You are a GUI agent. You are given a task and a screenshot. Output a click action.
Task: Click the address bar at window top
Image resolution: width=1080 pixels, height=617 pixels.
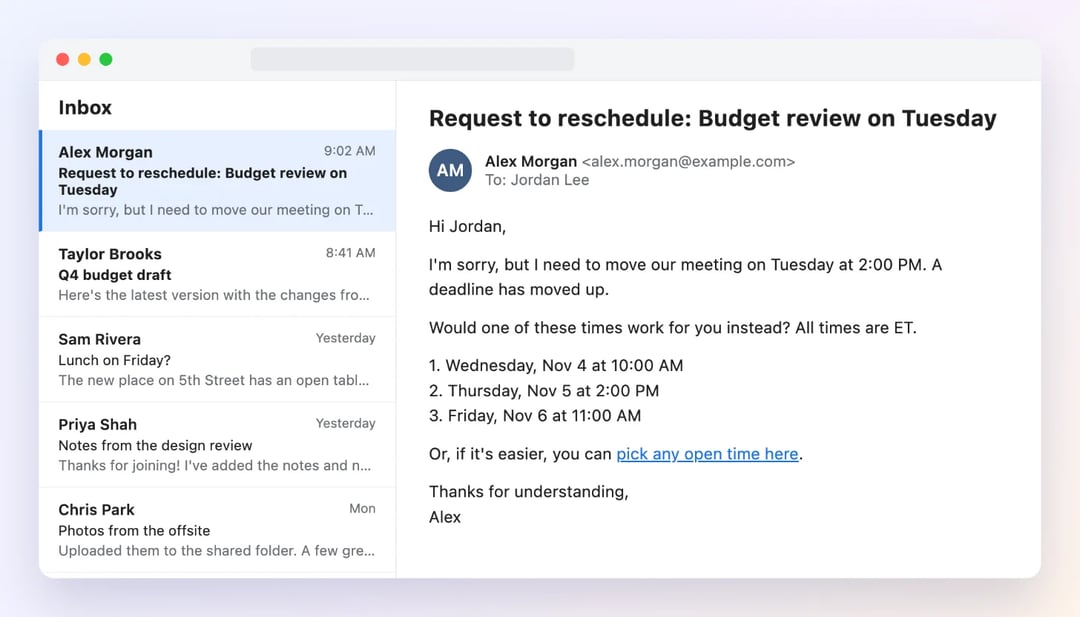pyautogui.click(x=412, y=59)
